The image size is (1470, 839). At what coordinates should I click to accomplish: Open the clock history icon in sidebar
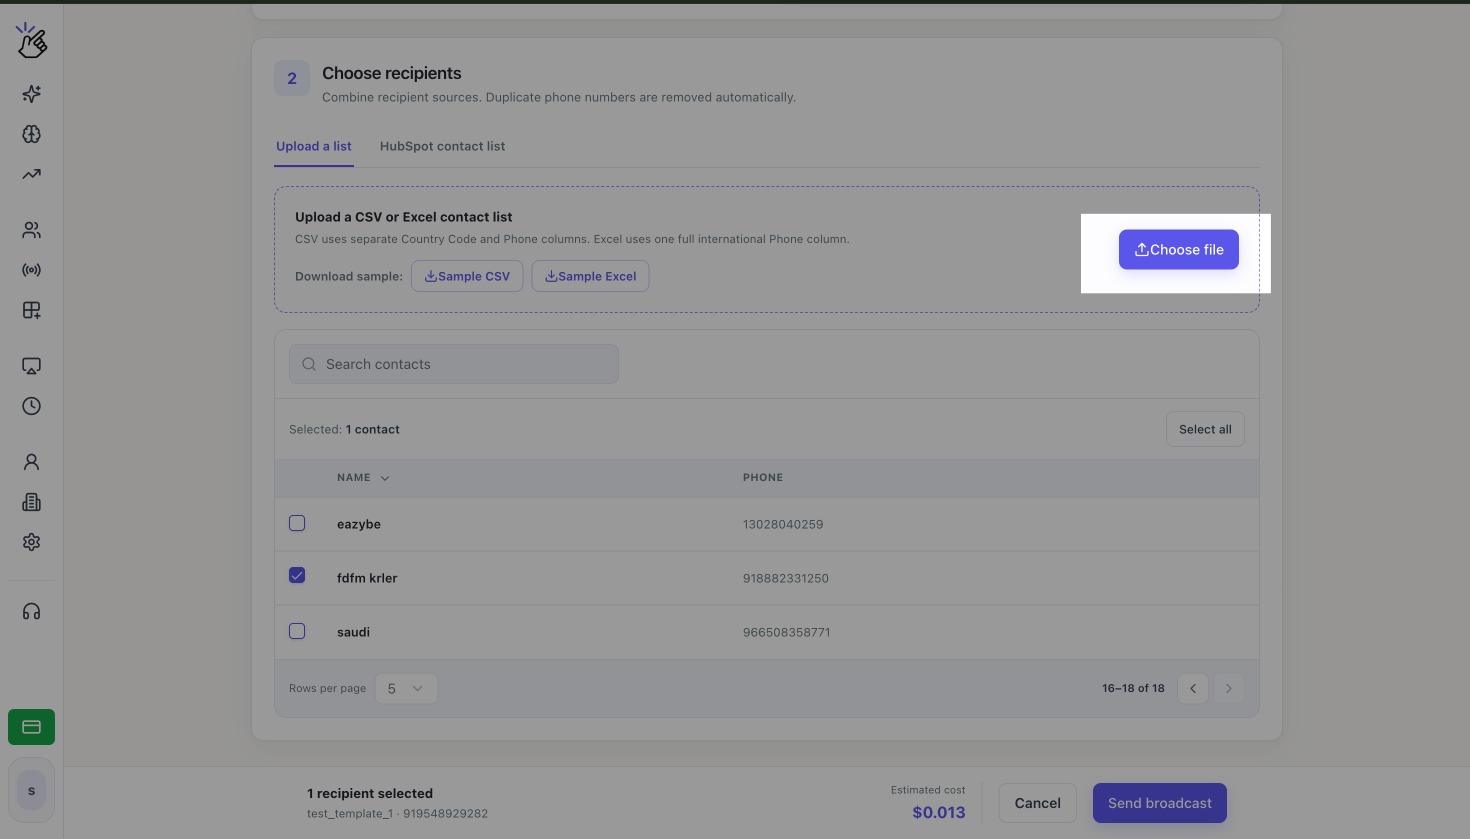[31, 406]
